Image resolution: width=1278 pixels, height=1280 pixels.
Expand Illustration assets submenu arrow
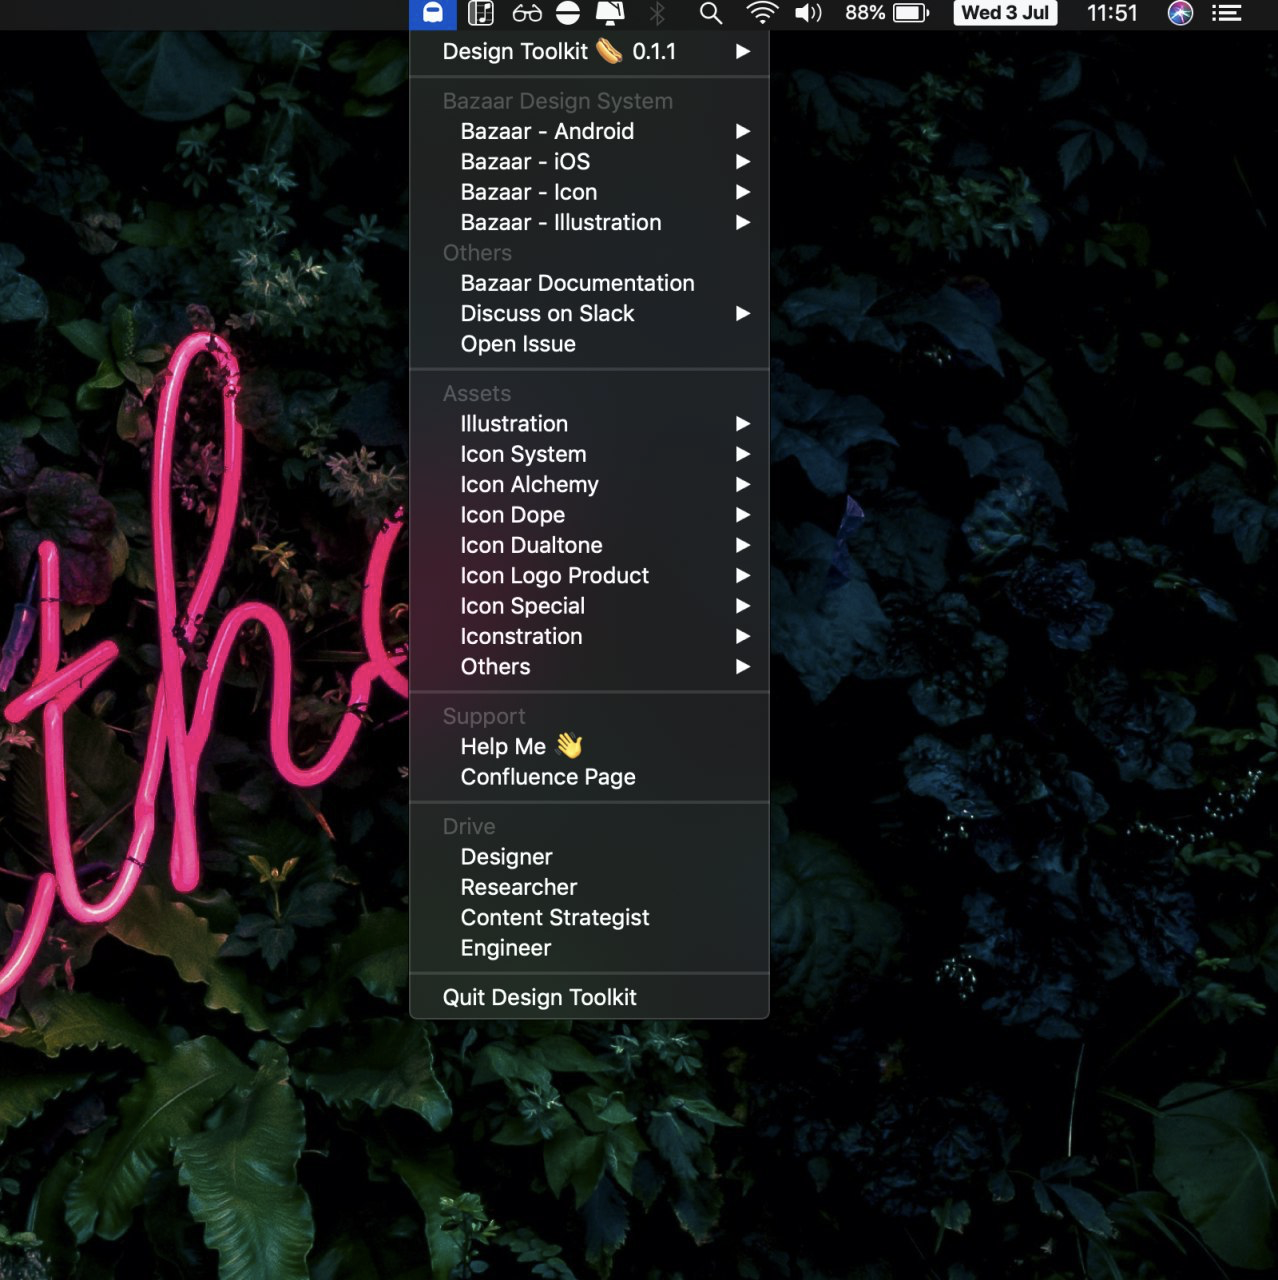click(743, 424)
